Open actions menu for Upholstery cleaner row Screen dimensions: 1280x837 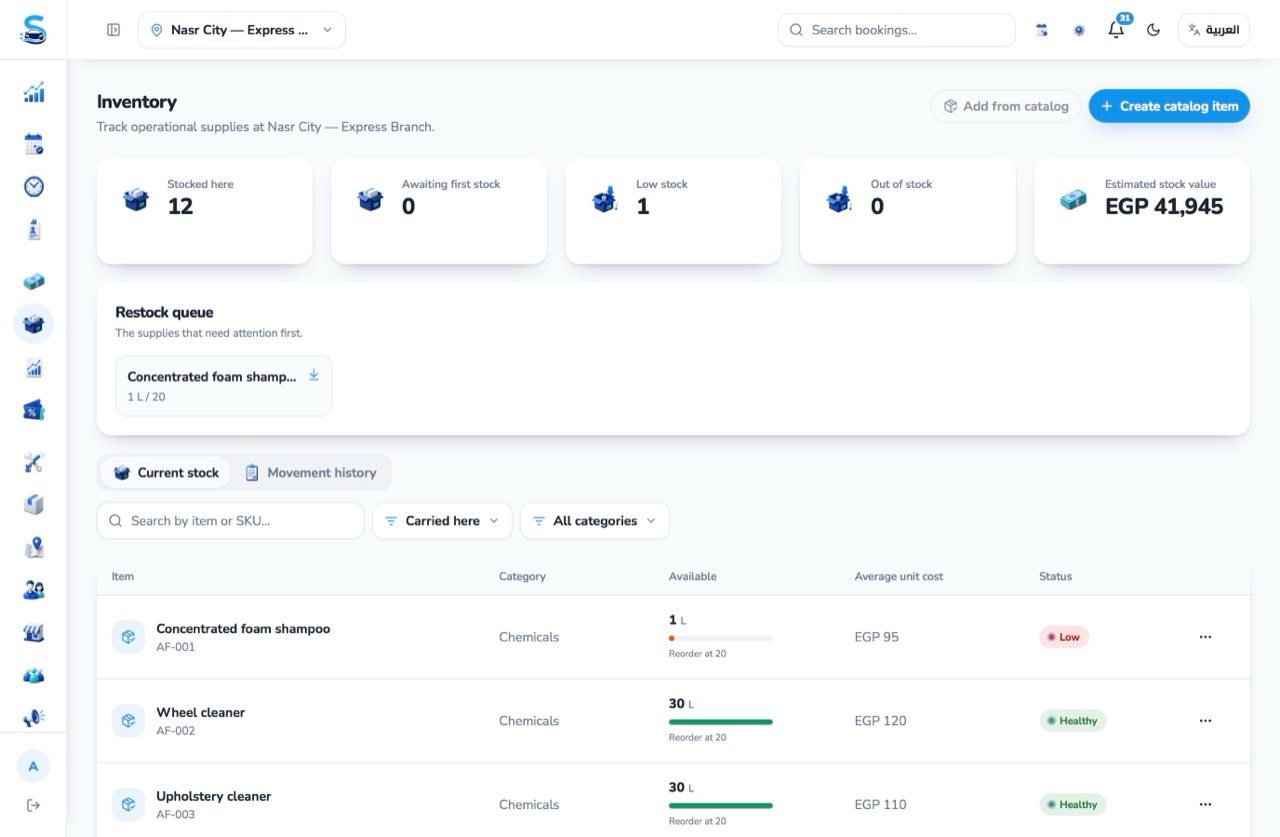pos(1205,805)
